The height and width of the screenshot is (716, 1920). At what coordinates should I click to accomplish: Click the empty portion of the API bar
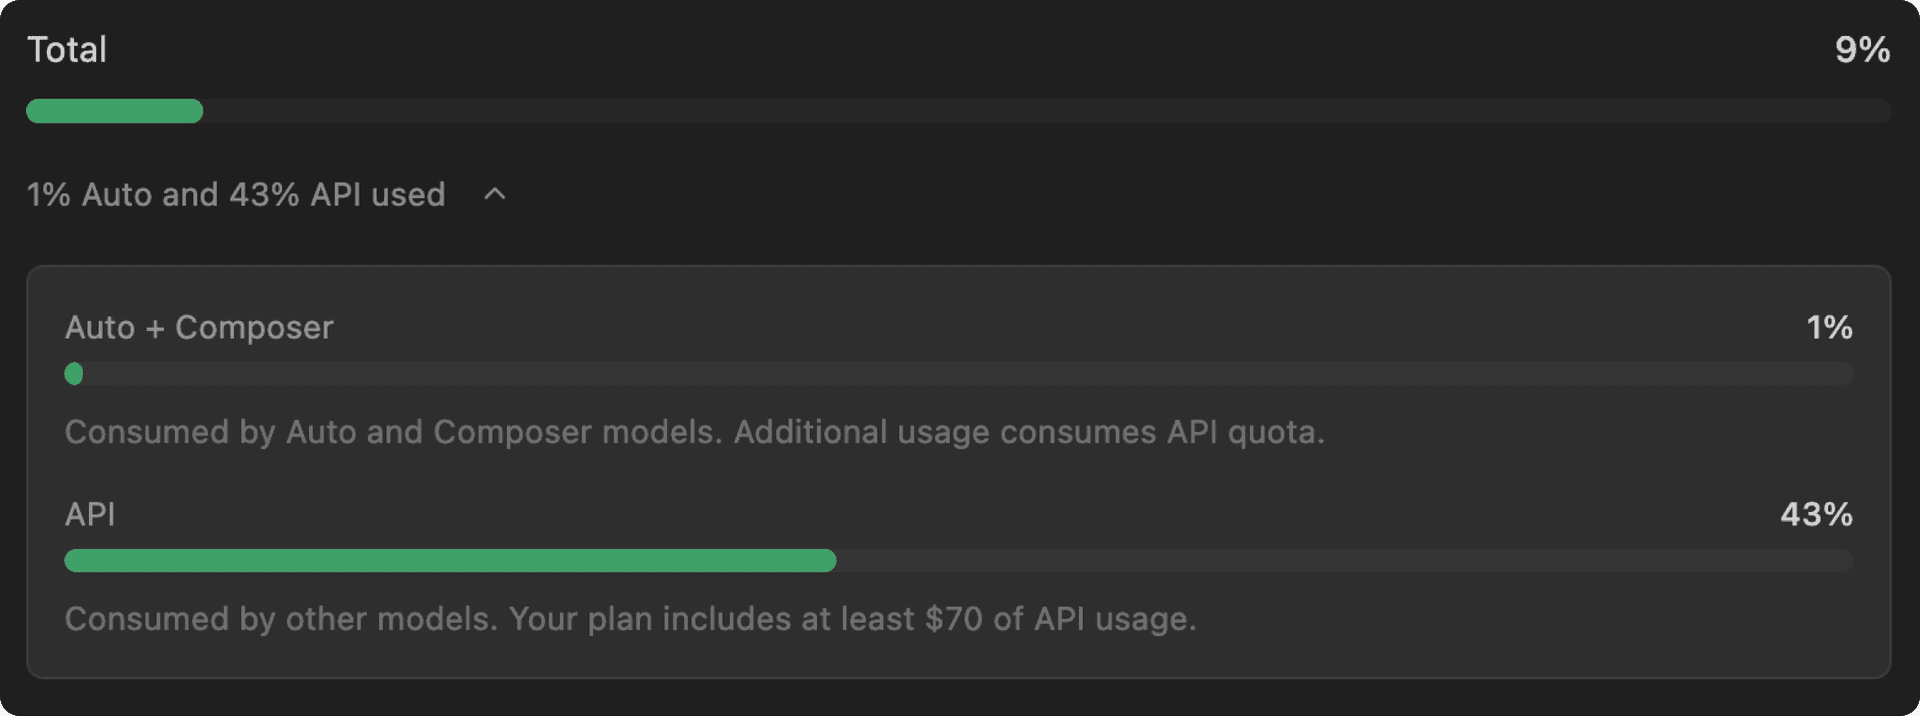pos(1350,561)
